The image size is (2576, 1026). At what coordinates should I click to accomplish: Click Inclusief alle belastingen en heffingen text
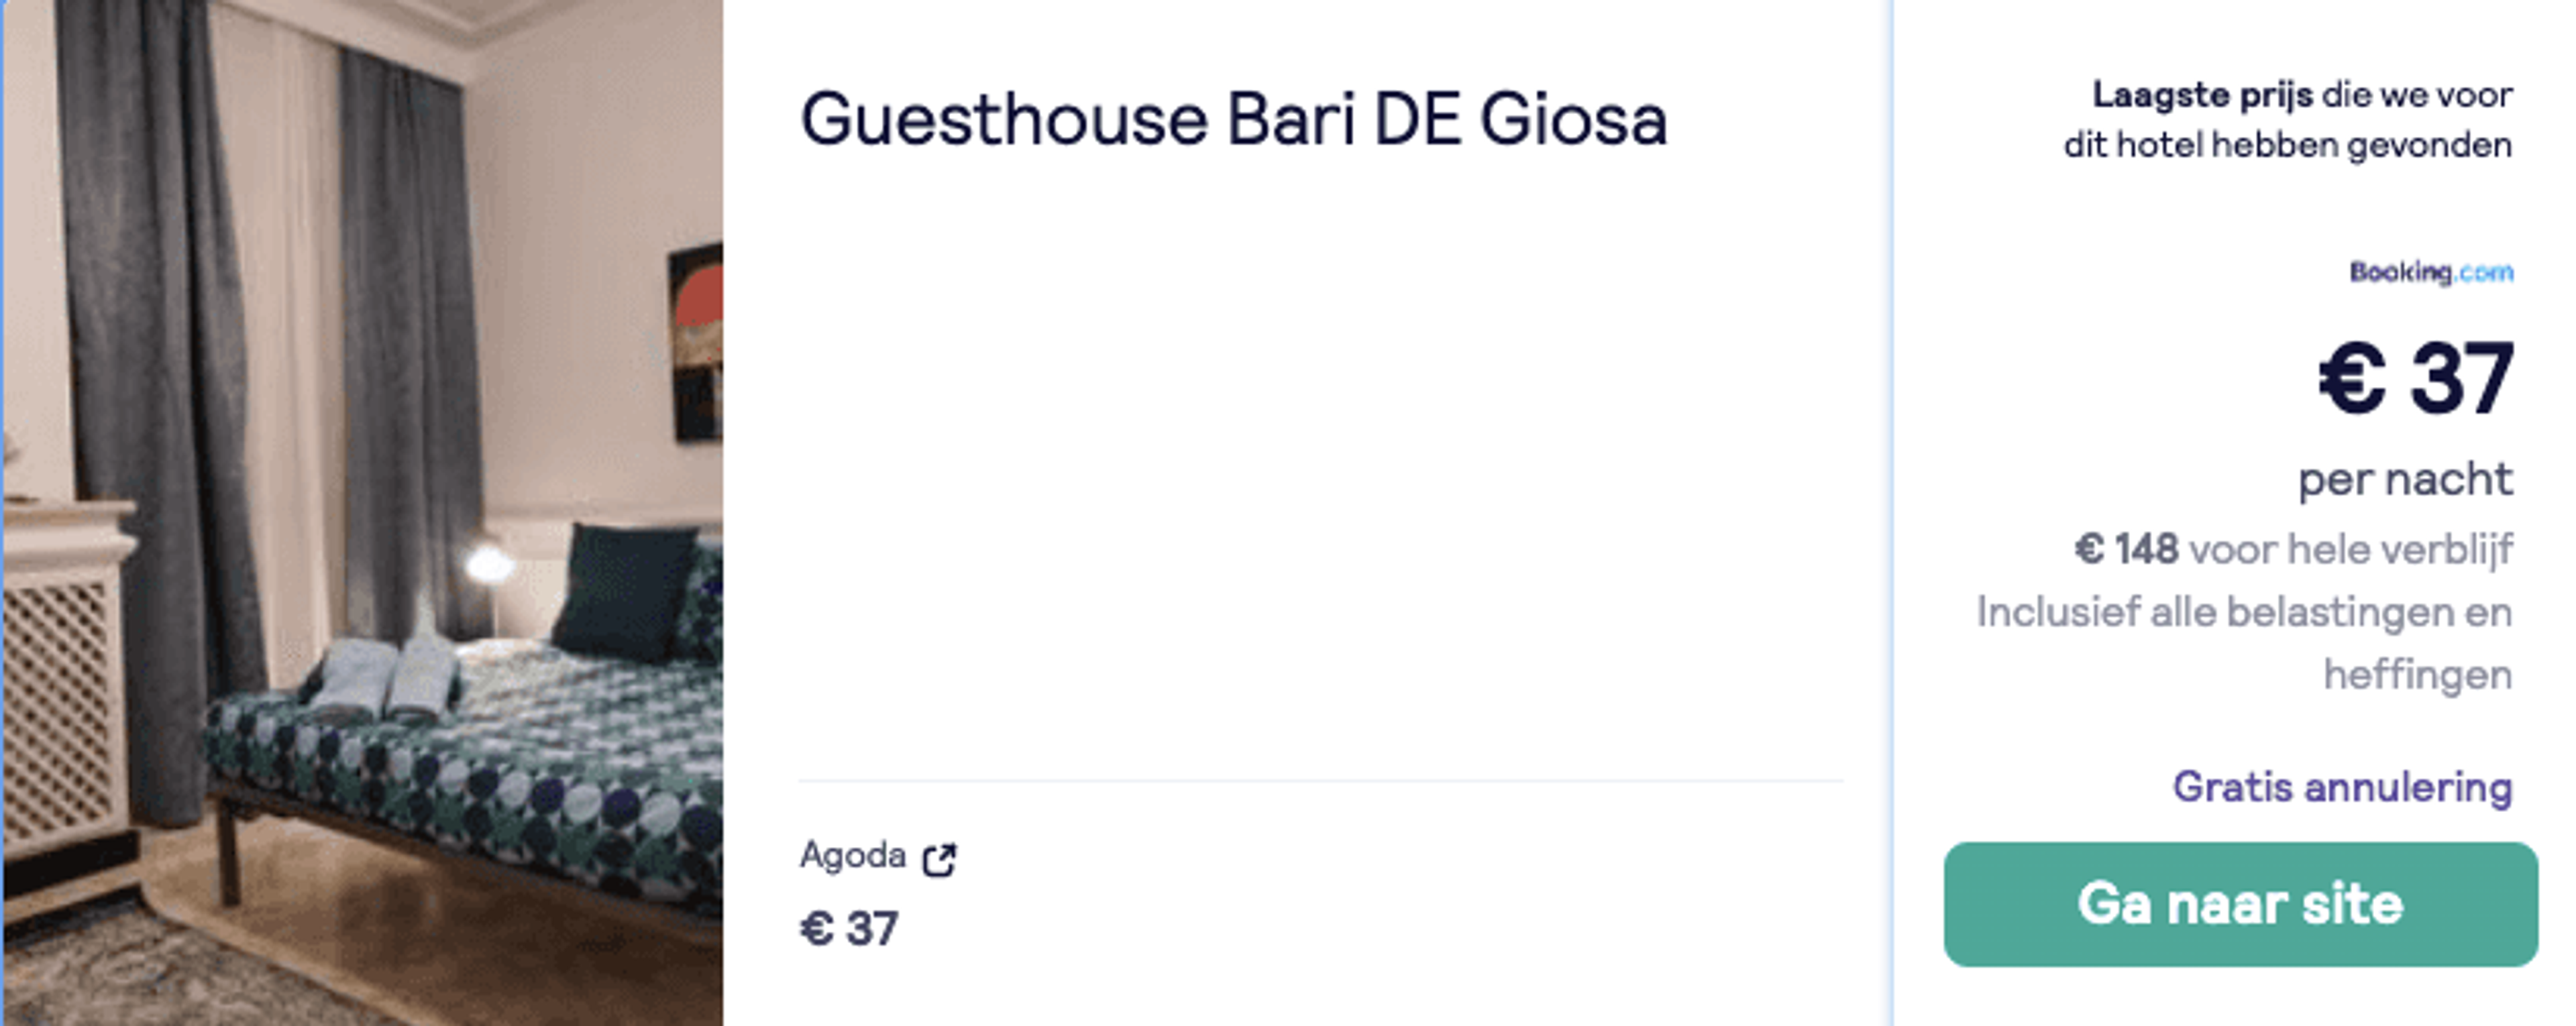tap(2244, 643)
